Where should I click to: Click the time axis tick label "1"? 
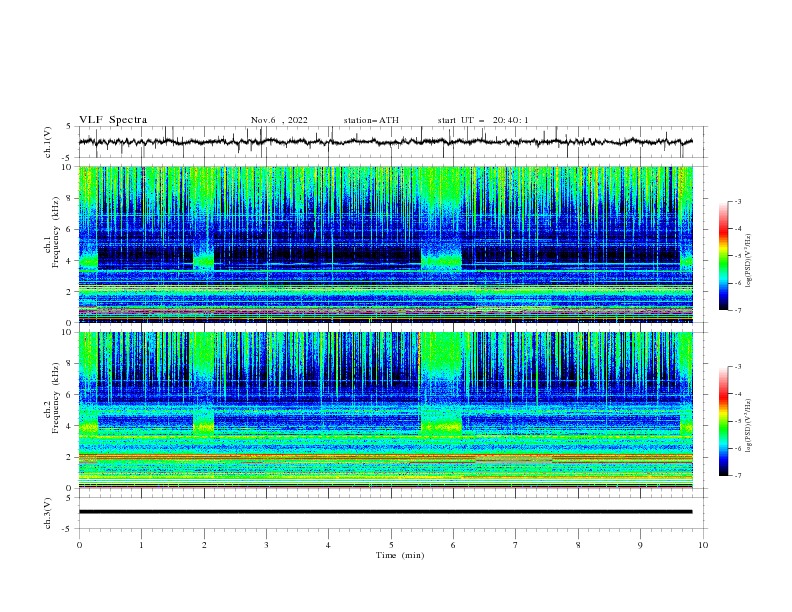click(x=141, y=545)
